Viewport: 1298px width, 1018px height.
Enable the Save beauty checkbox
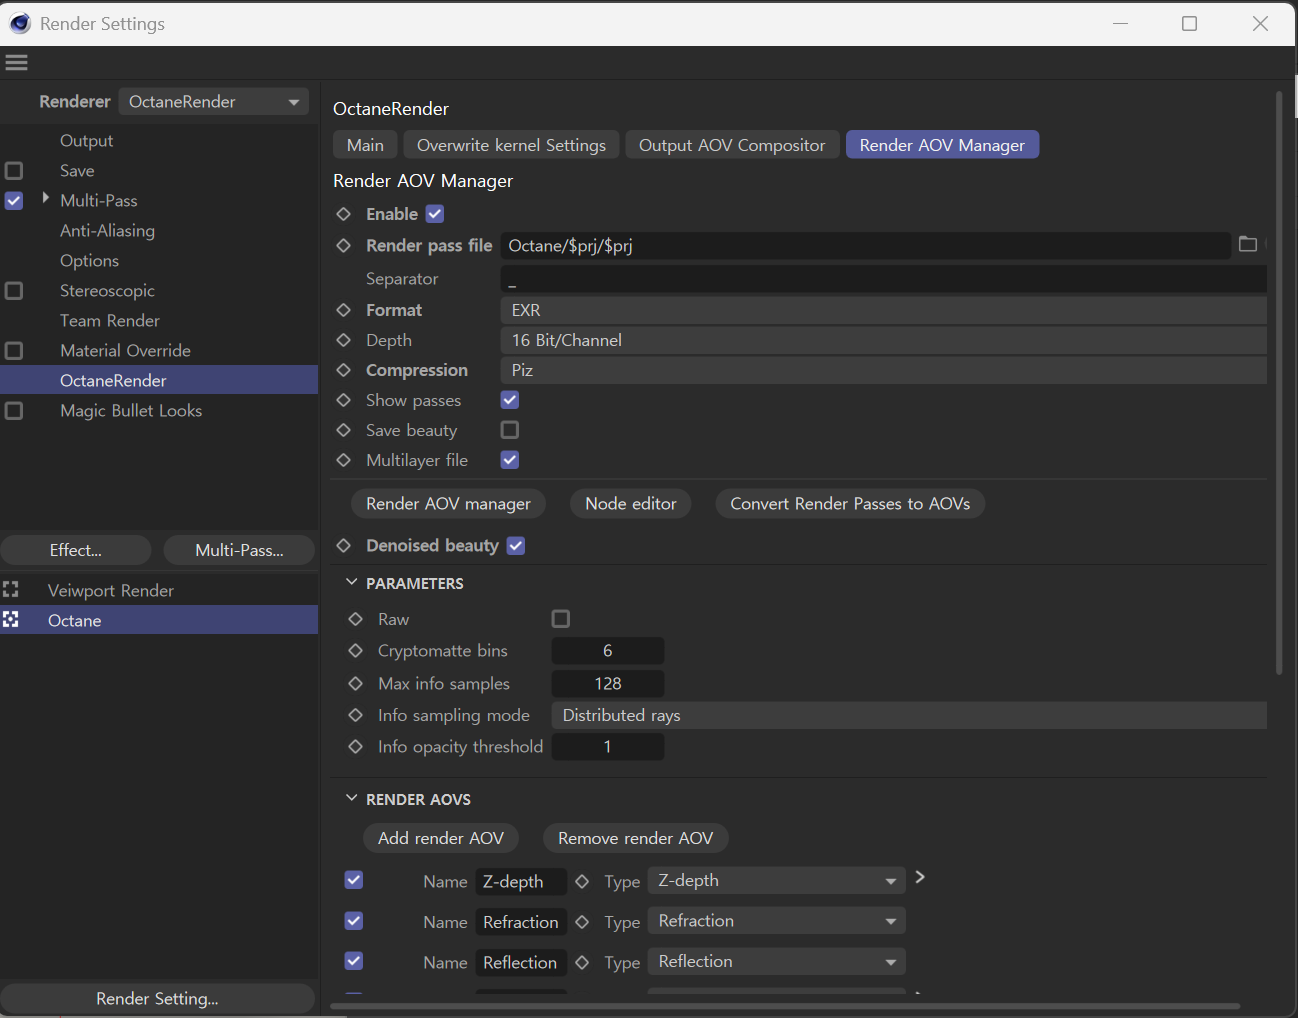pos(510,430)
